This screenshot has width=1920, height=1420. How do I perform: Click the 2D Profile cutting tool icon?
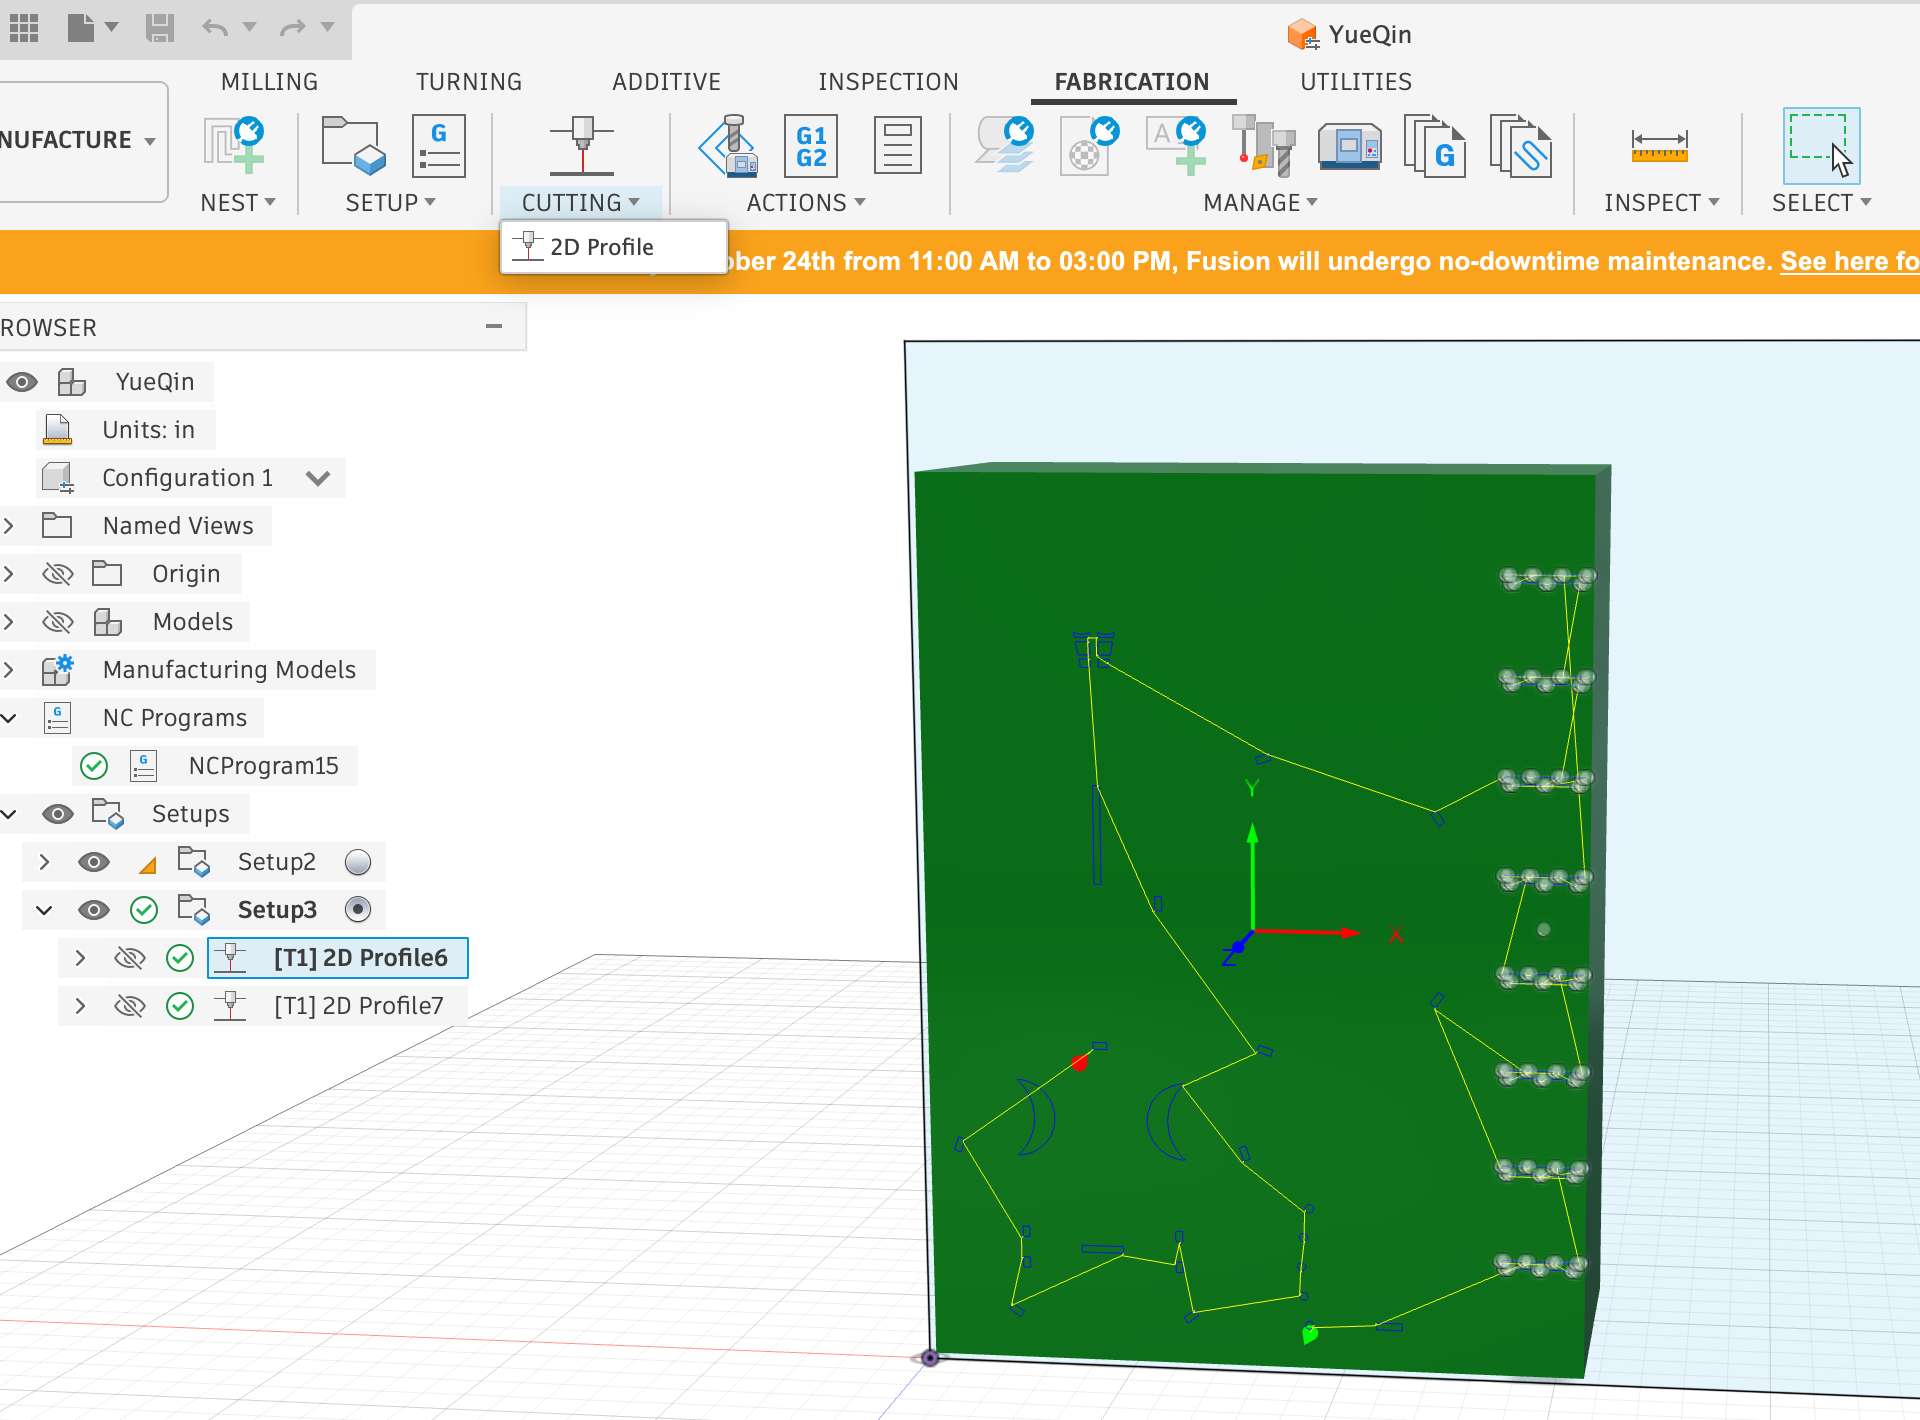coord(581,145)
